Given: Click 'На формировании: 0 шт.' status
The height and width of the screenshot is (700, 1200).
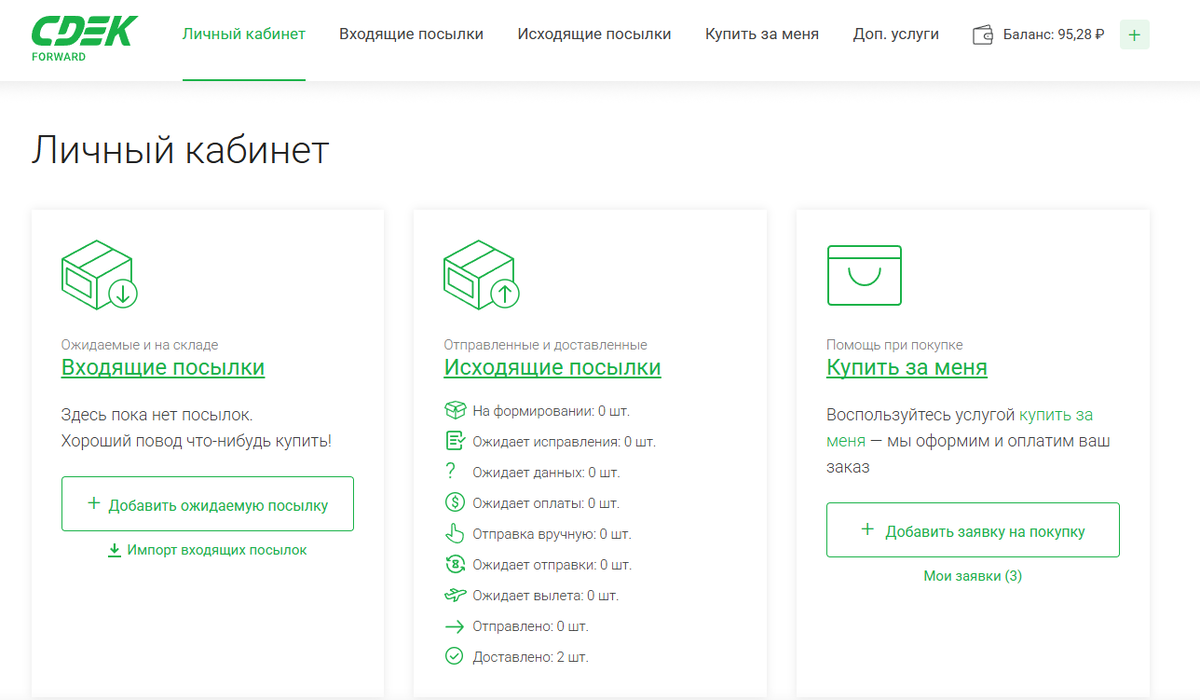Looking at the screenshot, I should [551, 411].
